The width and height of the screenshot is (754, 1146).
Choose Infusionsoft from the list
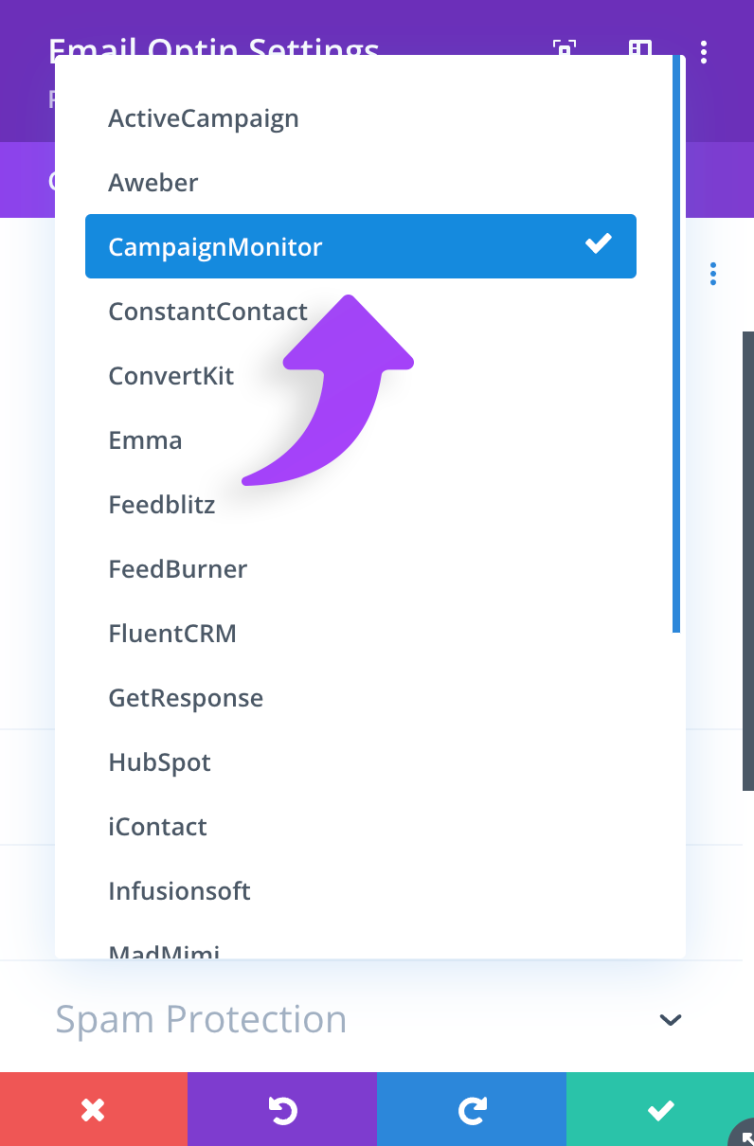point(179,891)
